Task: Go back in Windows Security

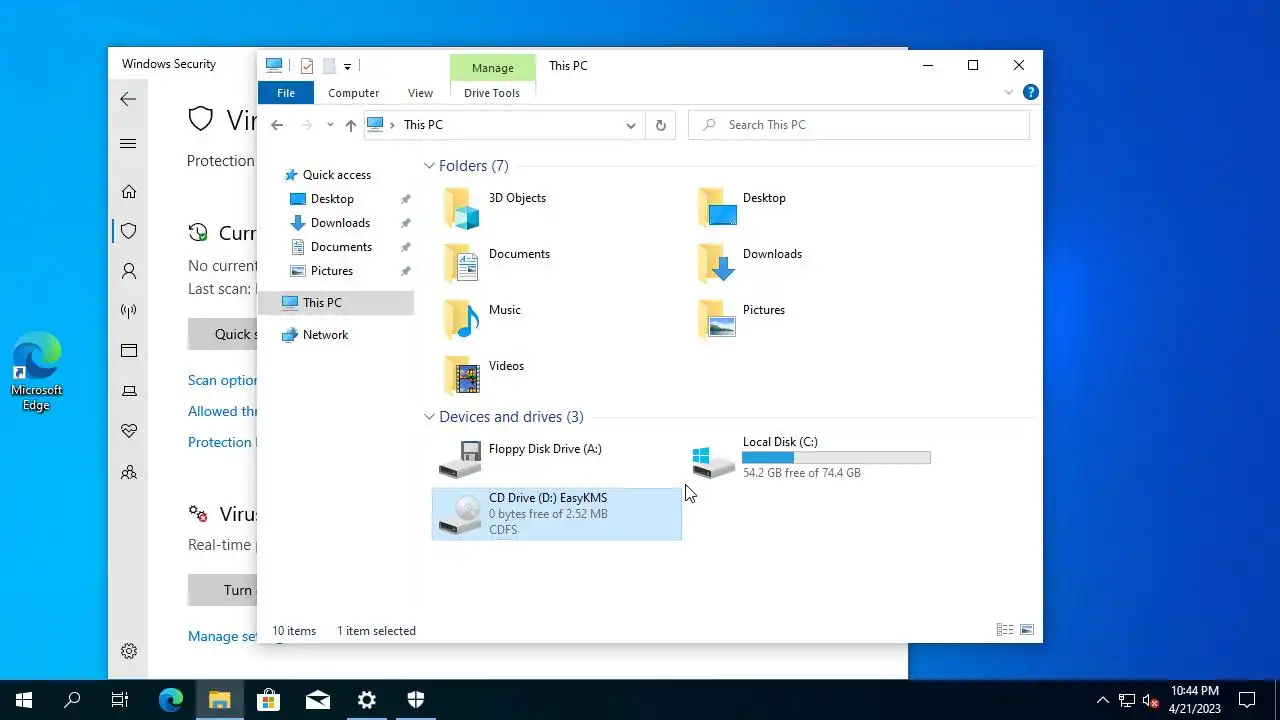Action: pos(128,99)
